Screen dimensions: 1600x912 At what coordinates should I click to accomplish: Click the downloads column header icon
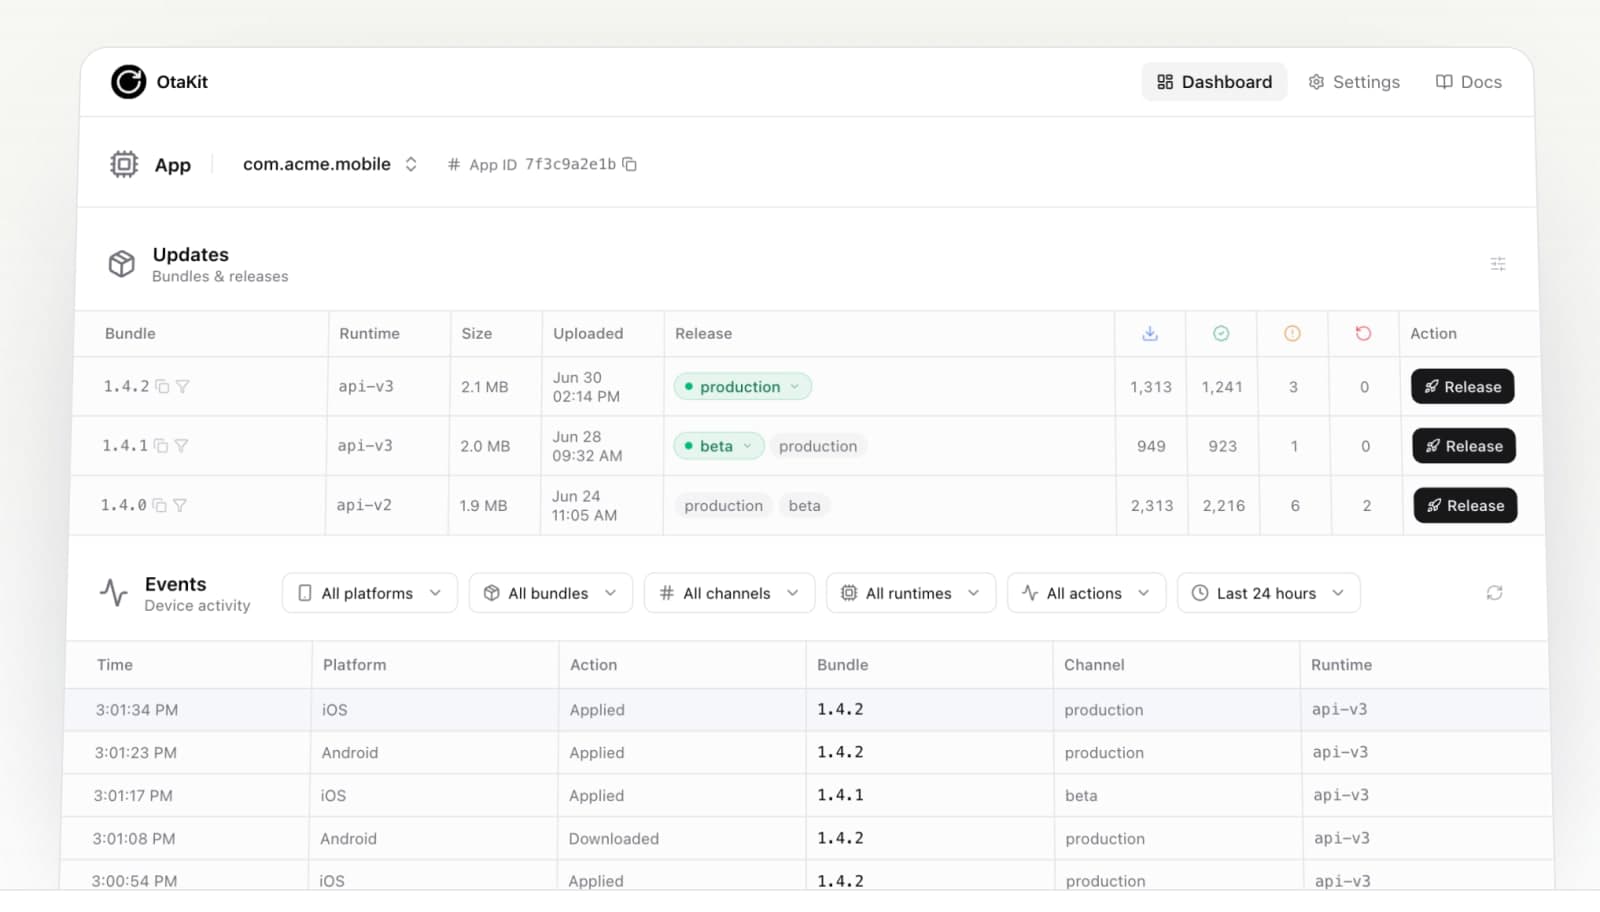coord(1150,333)
